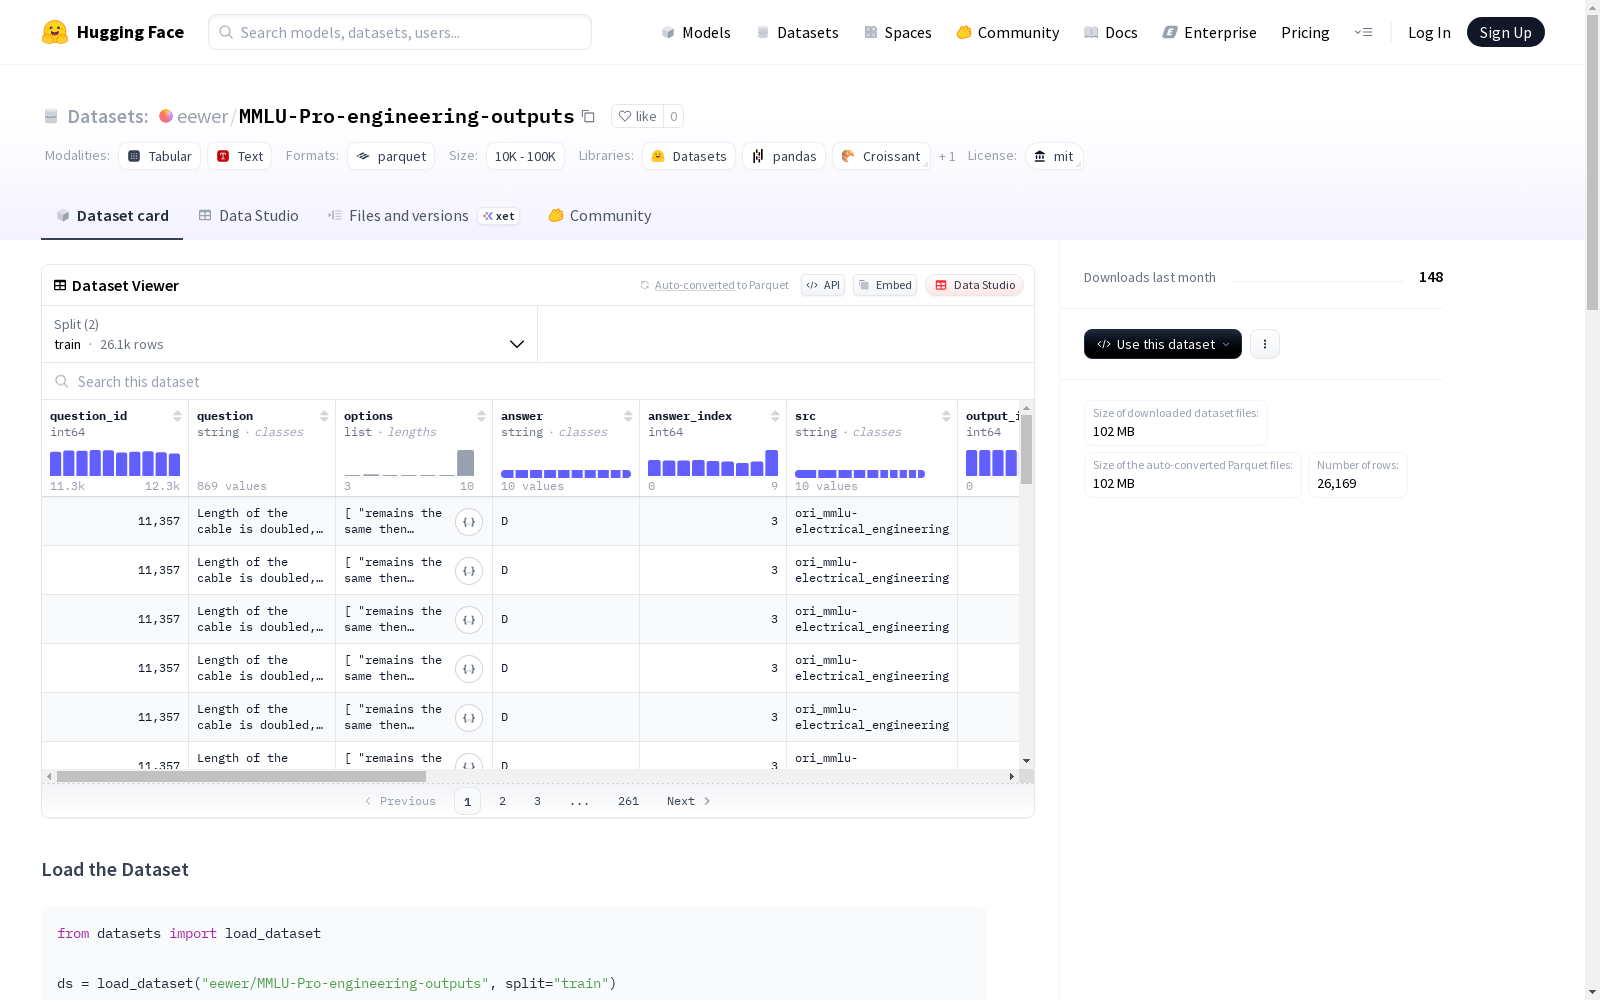Select the parquet format tag
The width and height of the screenshot is (1600, 1000).
click(x=391, y=156)
